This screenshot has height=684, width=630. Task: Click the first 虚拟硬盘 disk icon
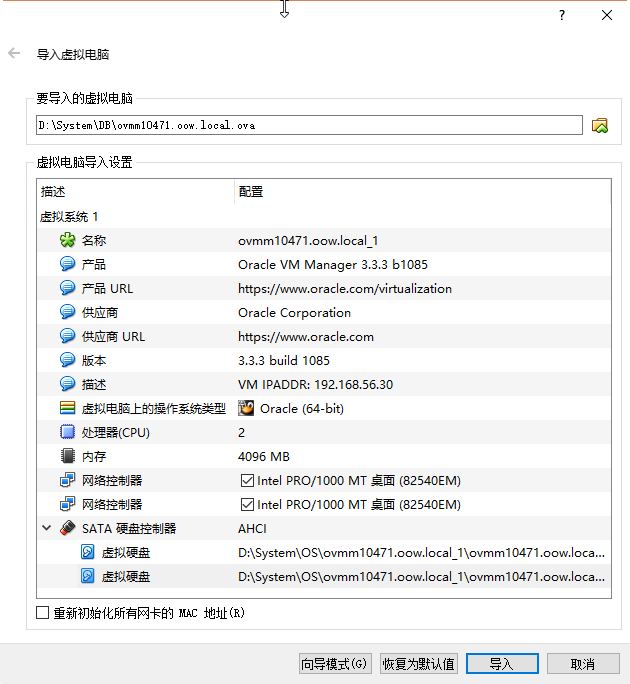pyautogui.click(x=88, y=552)
